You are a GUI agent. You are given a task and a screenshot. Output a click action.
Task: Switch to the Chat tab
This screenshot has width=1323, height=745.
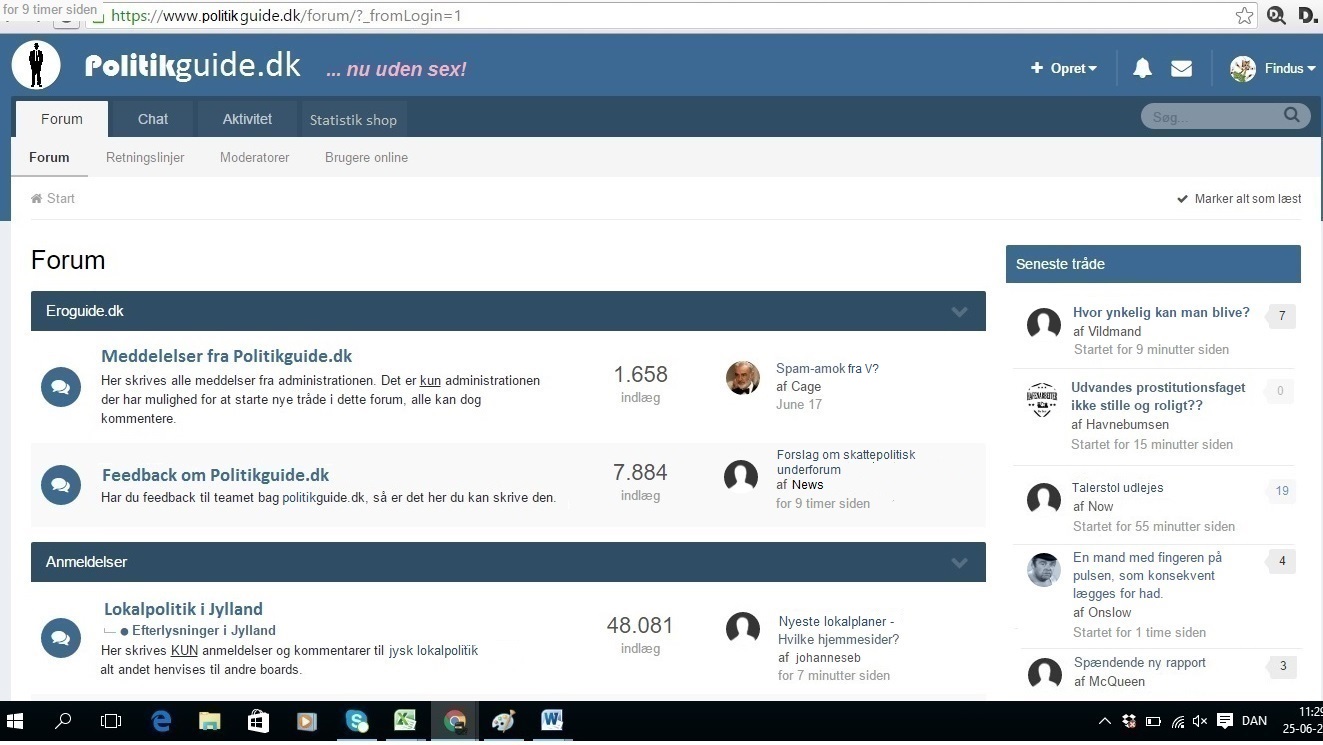[153, 119]
